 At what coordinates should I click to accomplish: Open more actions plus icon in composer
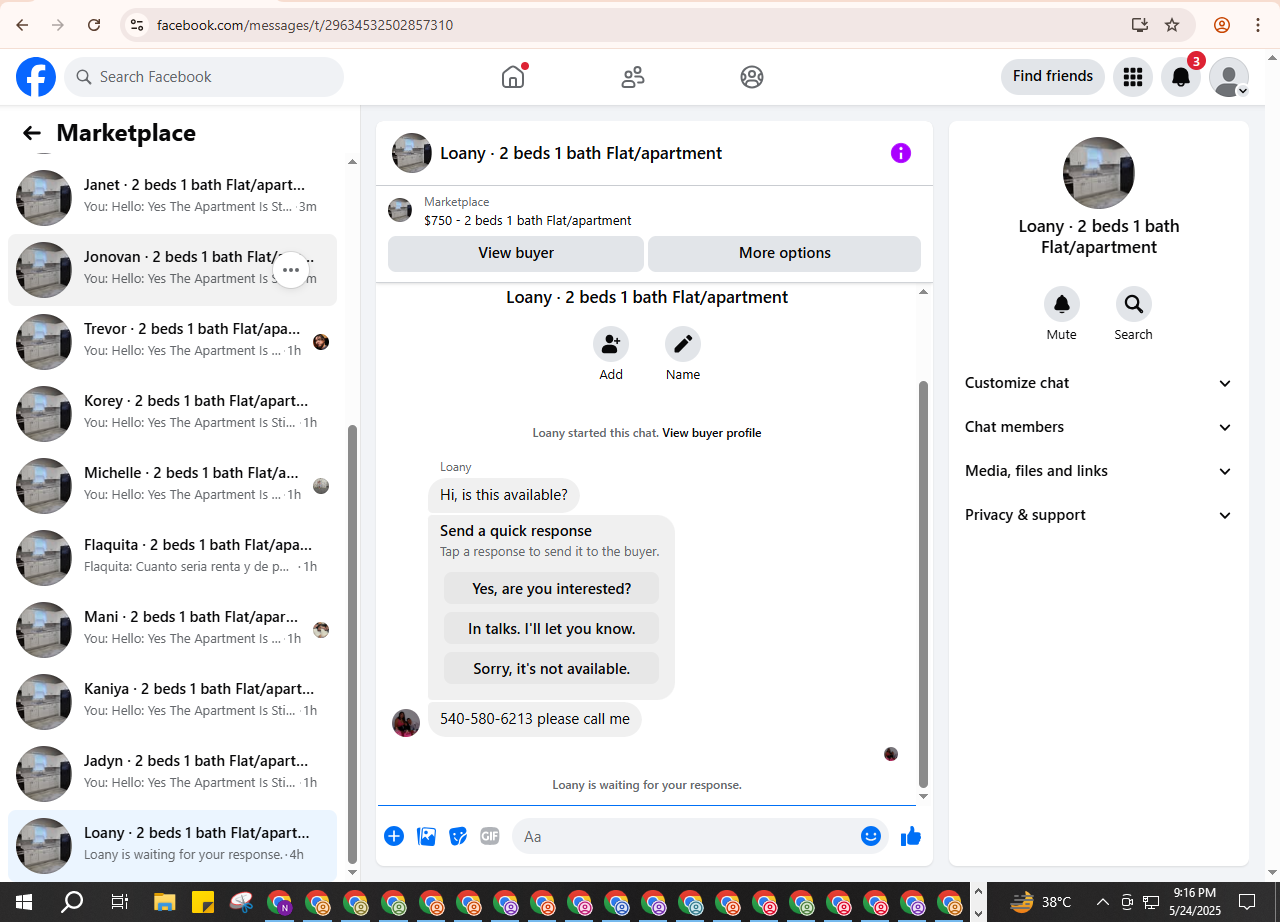click(394, 836)
